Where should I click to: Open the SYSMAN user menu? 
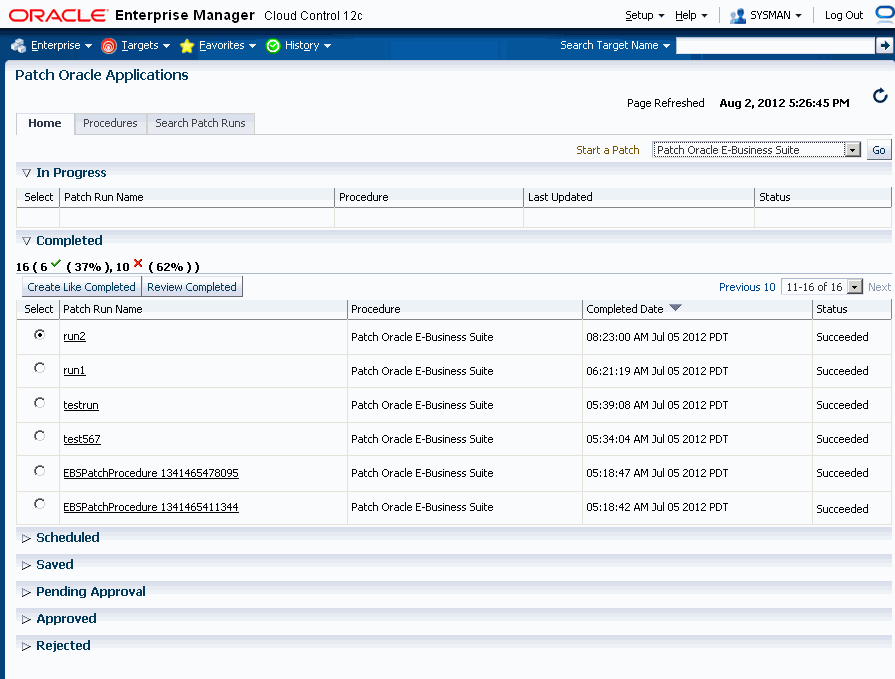776,15
